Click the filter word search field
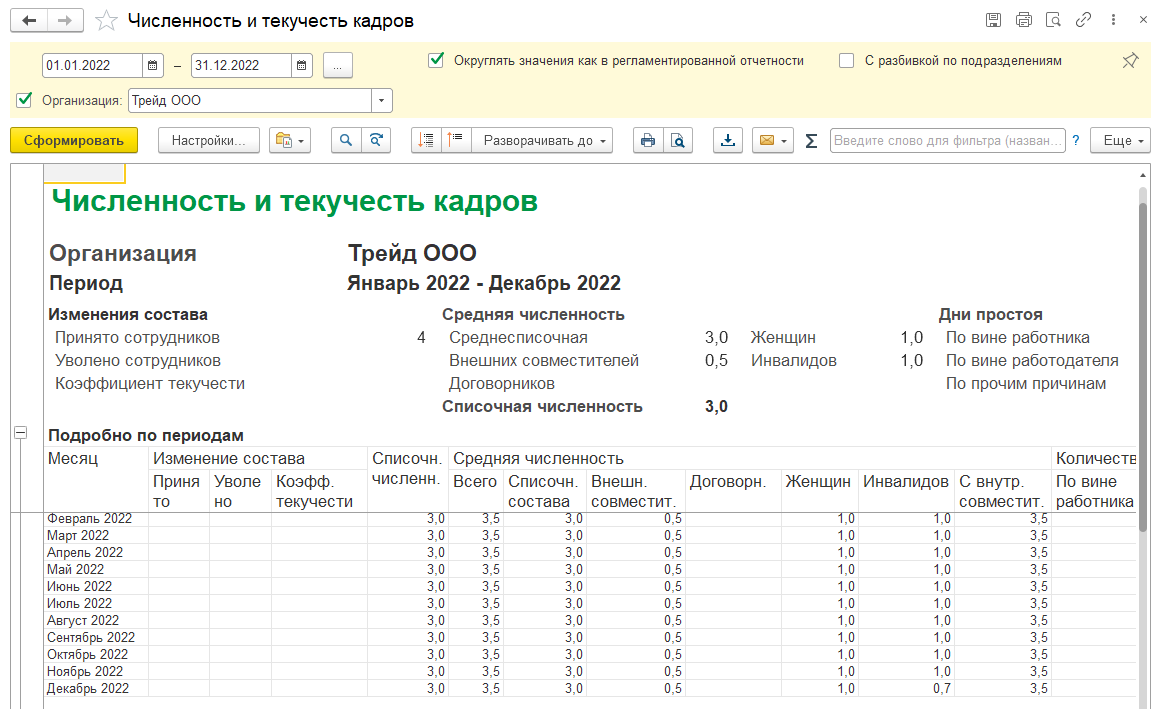The image size is (1164, 709). [x=947, y=141]
